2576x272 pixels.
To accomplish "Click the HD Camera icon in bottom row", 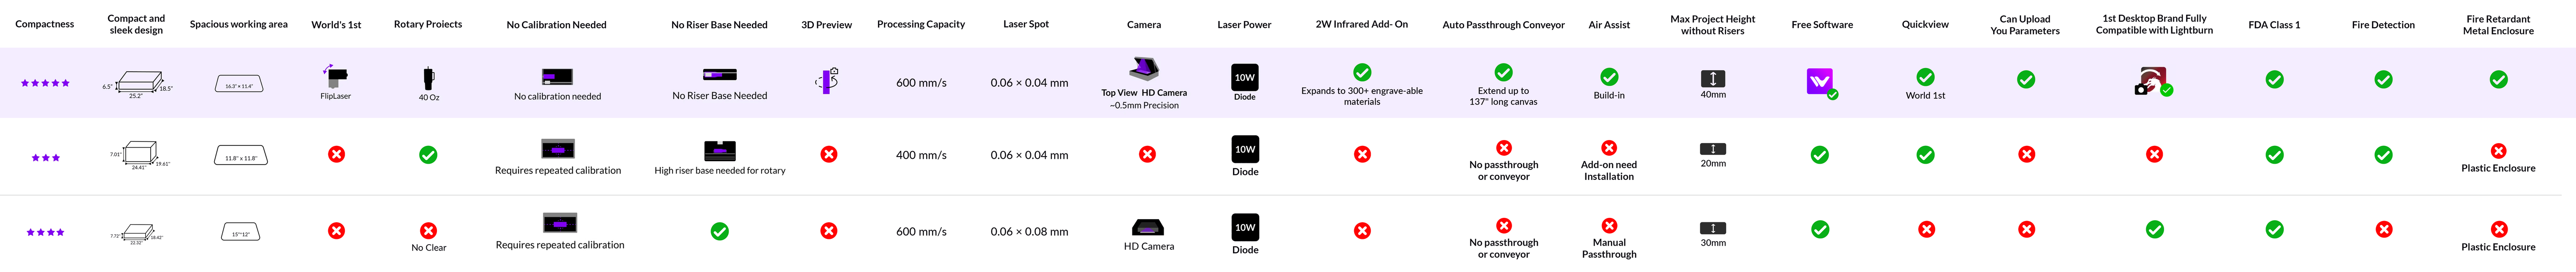I will (1147, 227).
